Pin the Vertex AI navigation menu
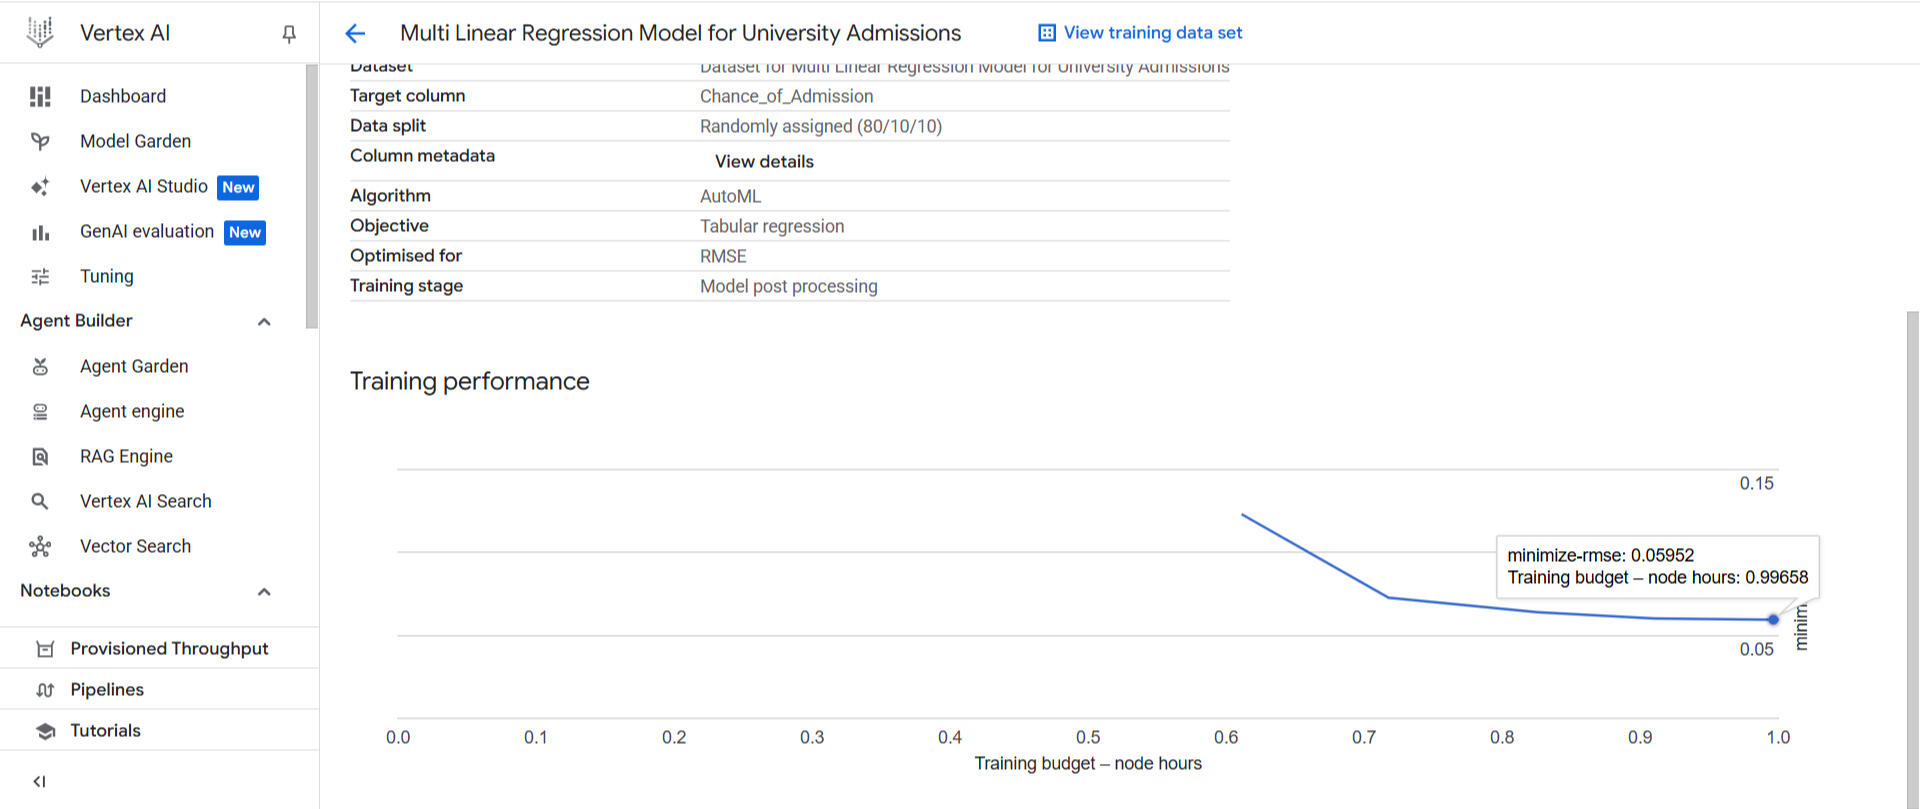This screenshot has height=809, width=1920. click(x=289, y=34)
